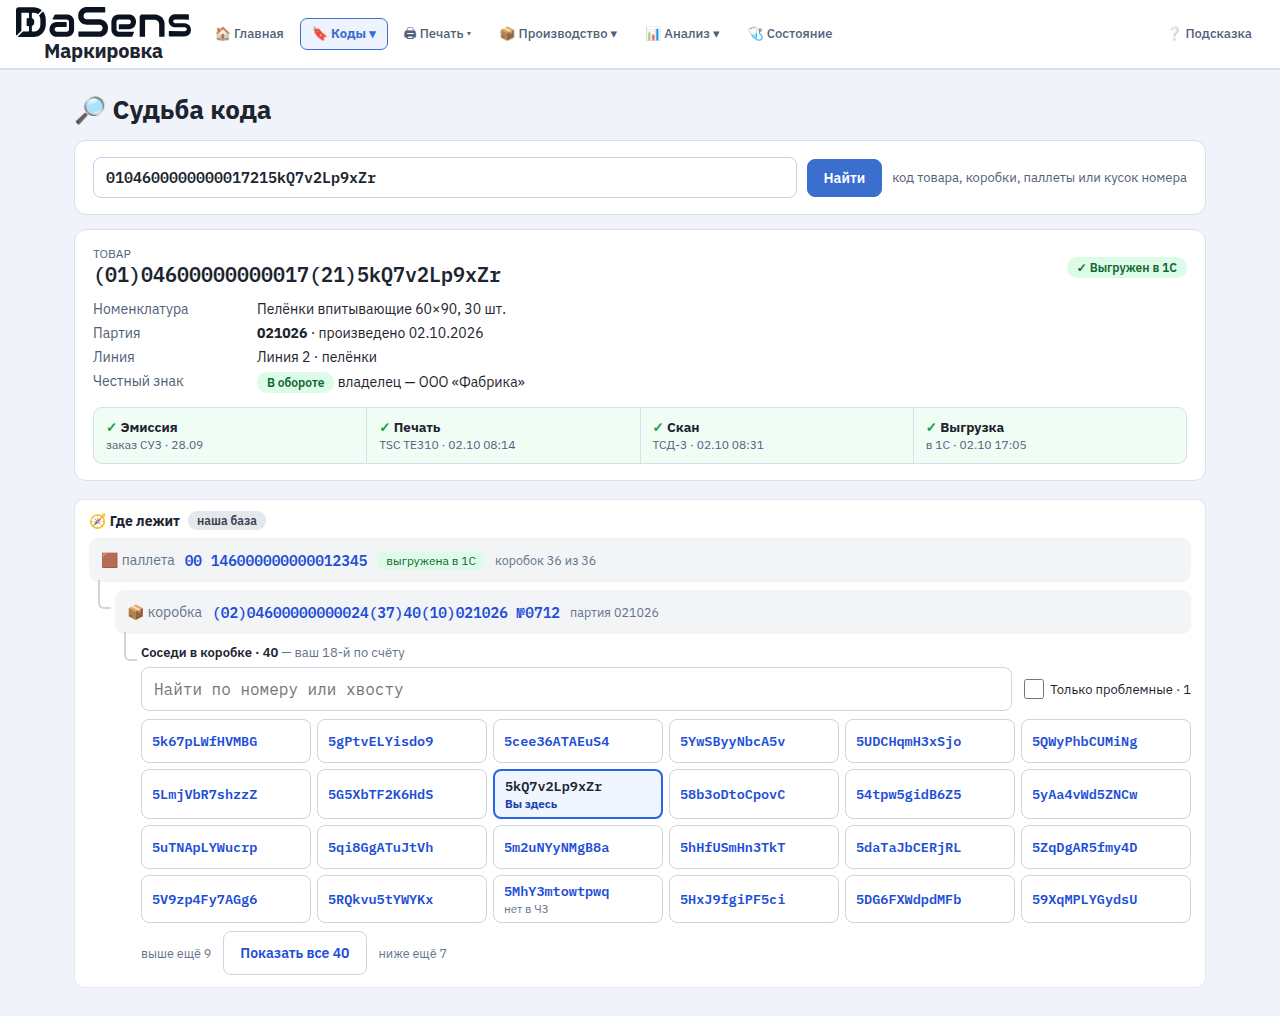Toggle the Только проблемные checkbox
The height and width of the screenshot is (1016, 1280).
click(1034, 689)
